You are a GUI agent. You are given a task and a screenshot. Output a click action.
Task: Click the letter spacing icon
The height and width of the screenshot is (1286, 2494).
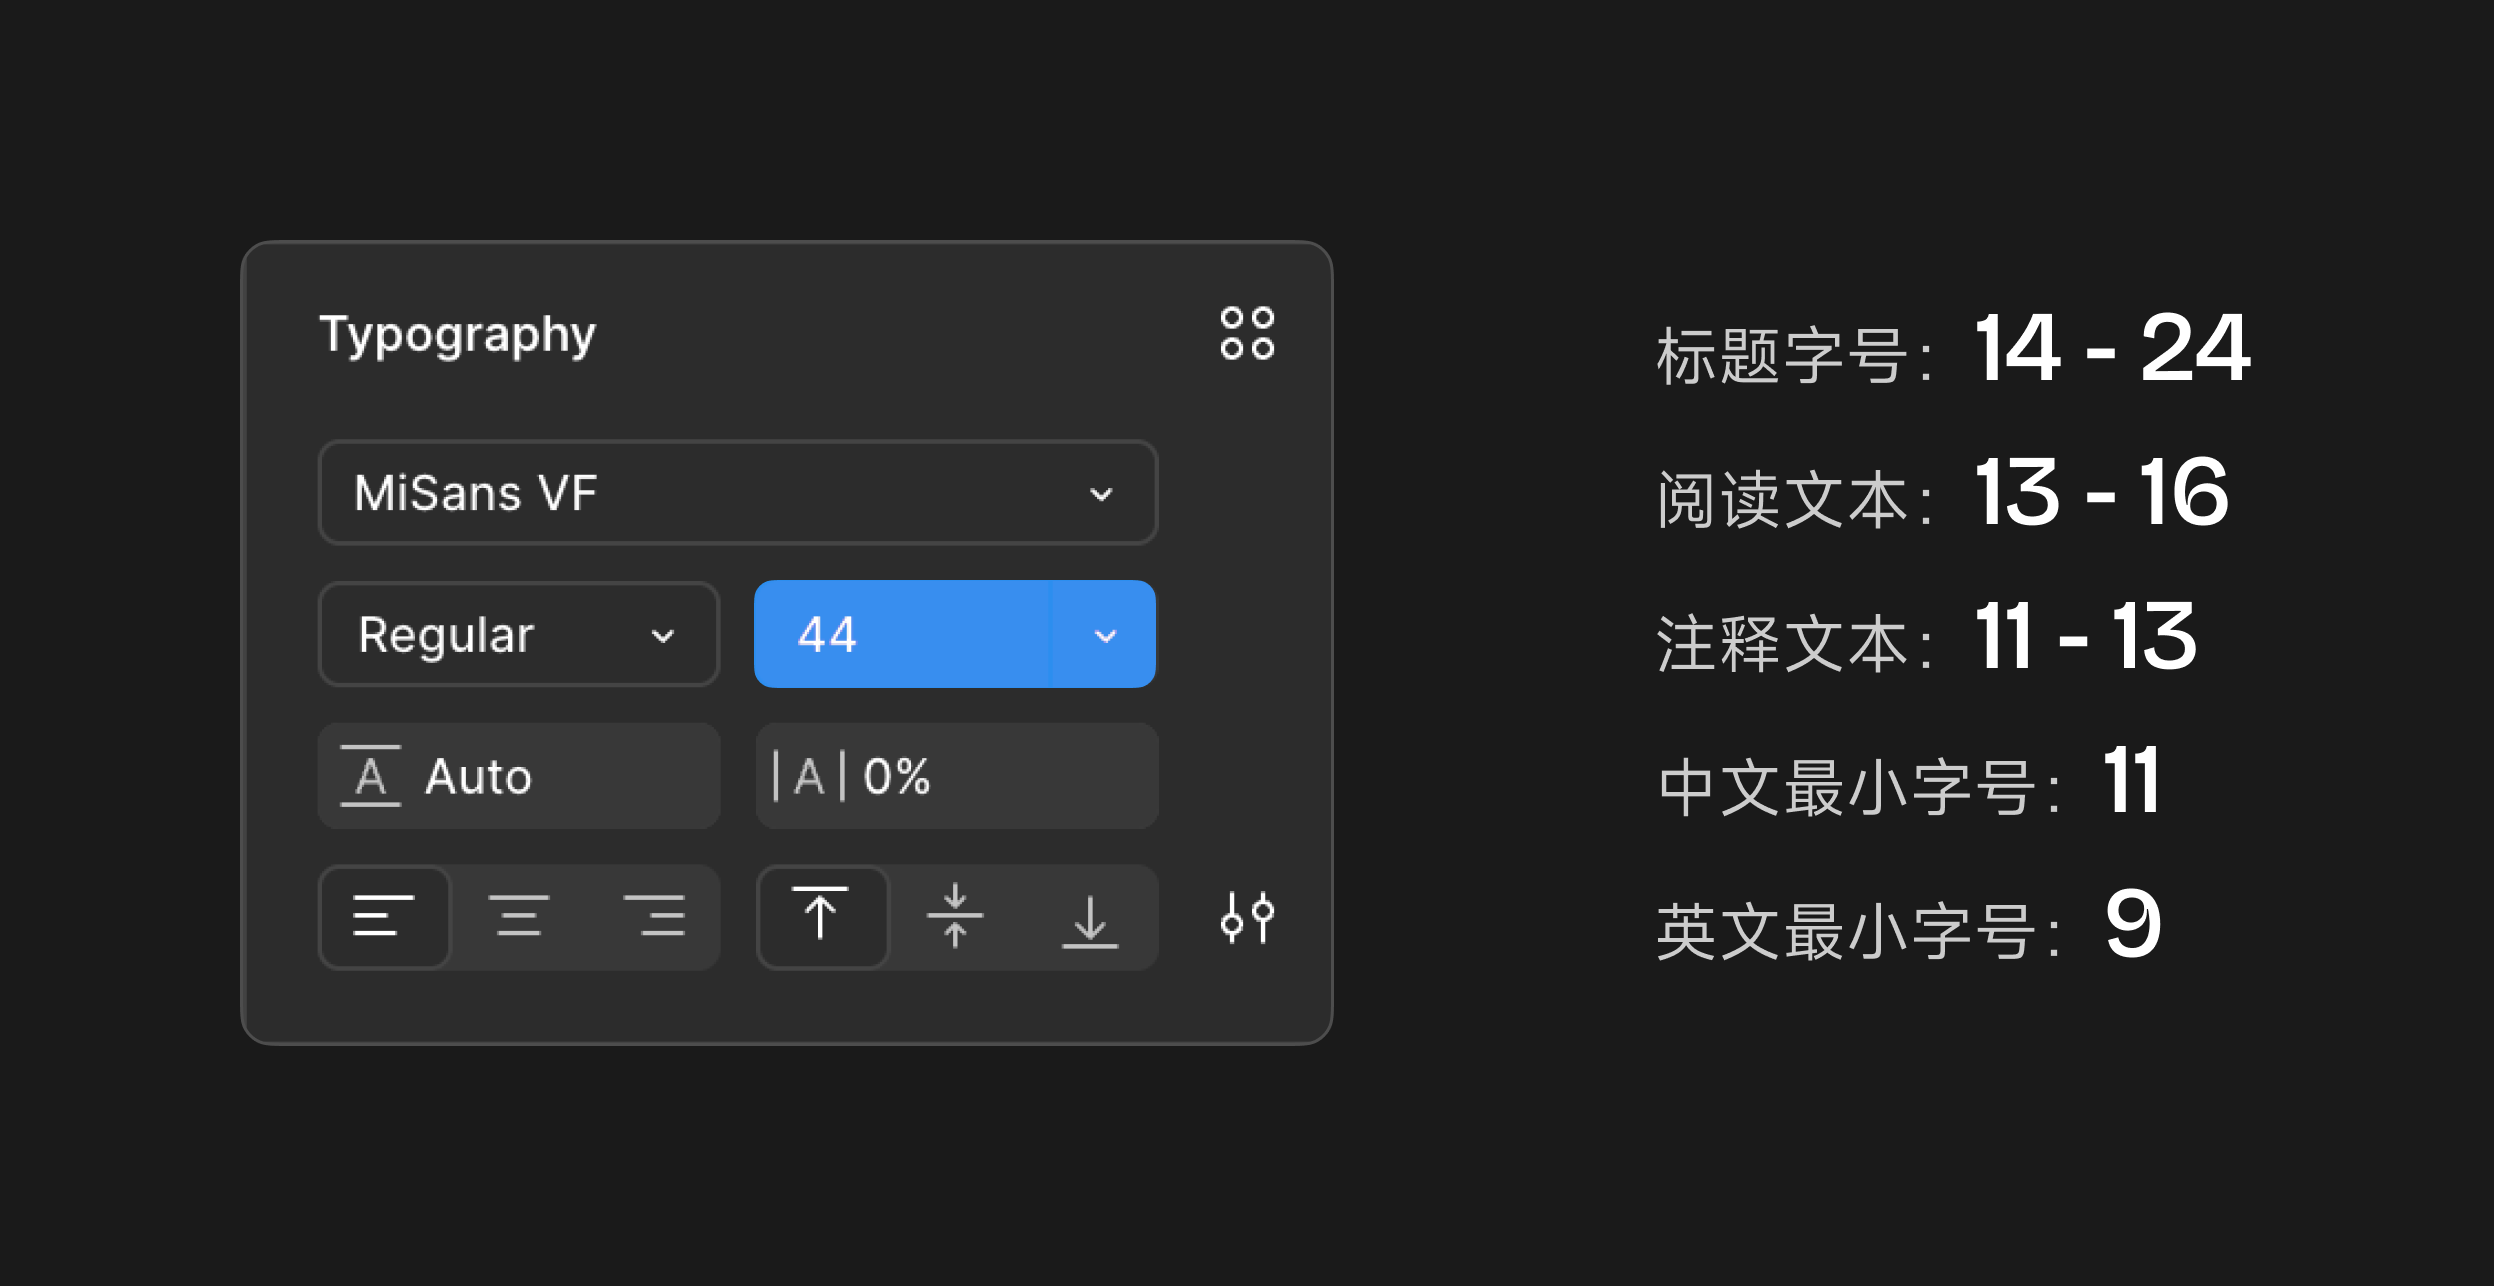[x=809, y=776]
